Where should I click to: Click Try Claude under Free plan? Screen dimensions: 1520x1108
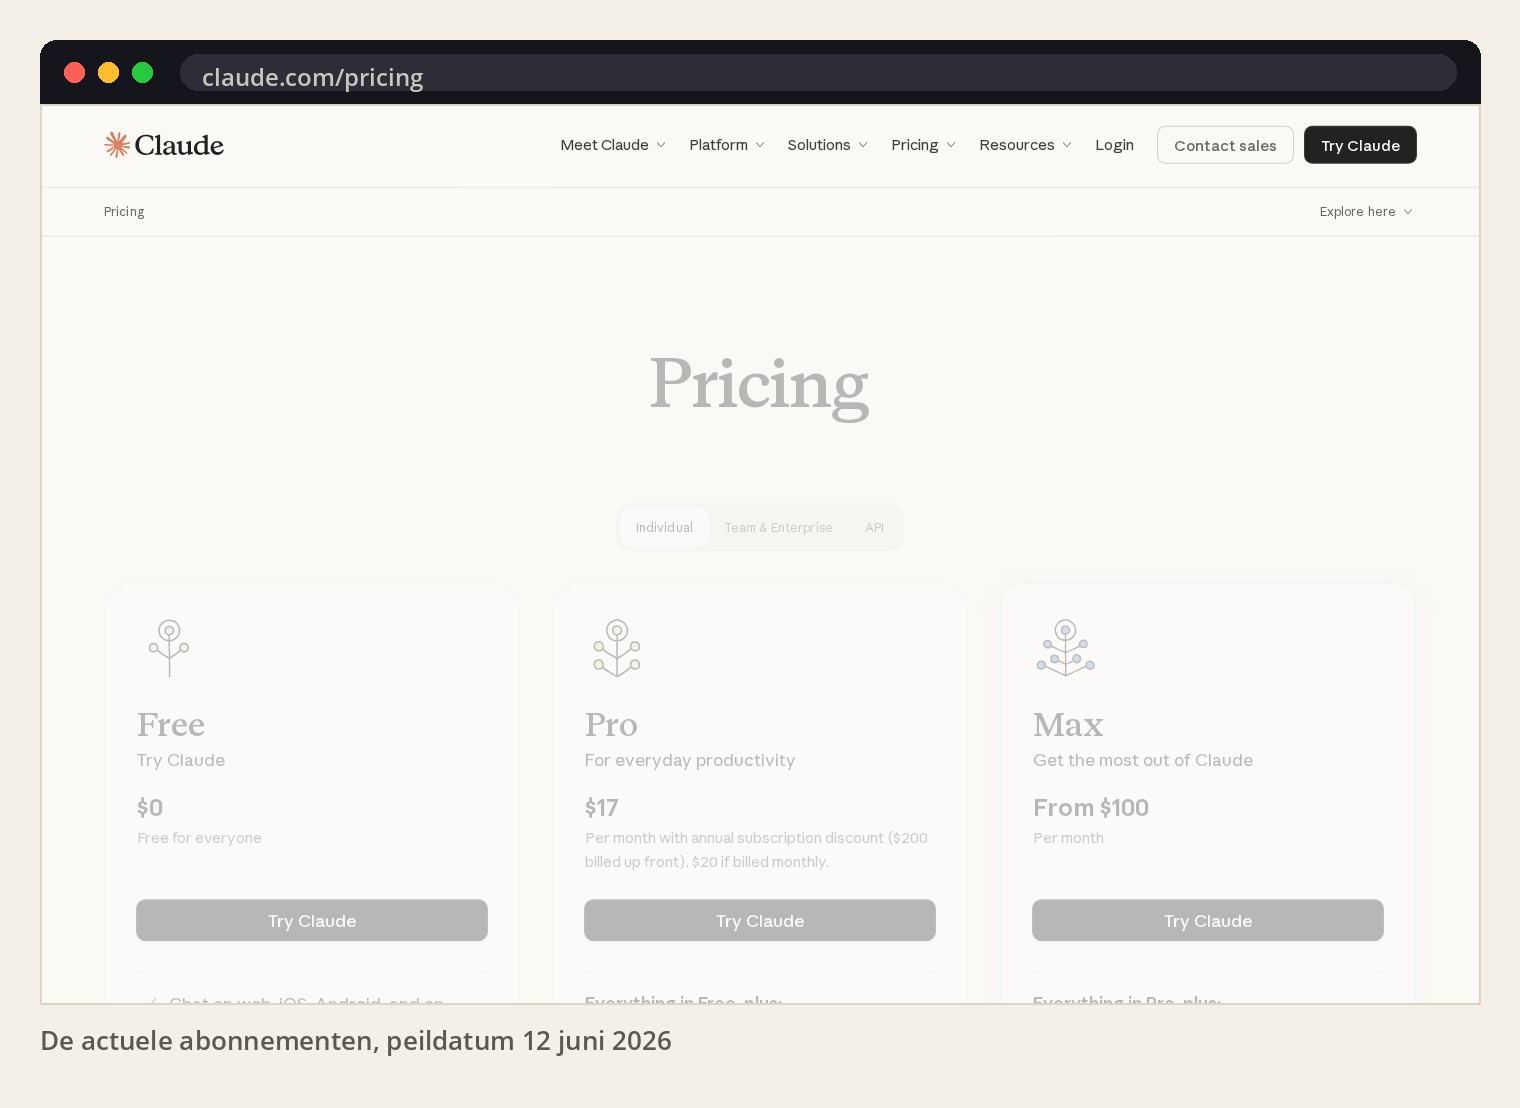tap(312, 920)
